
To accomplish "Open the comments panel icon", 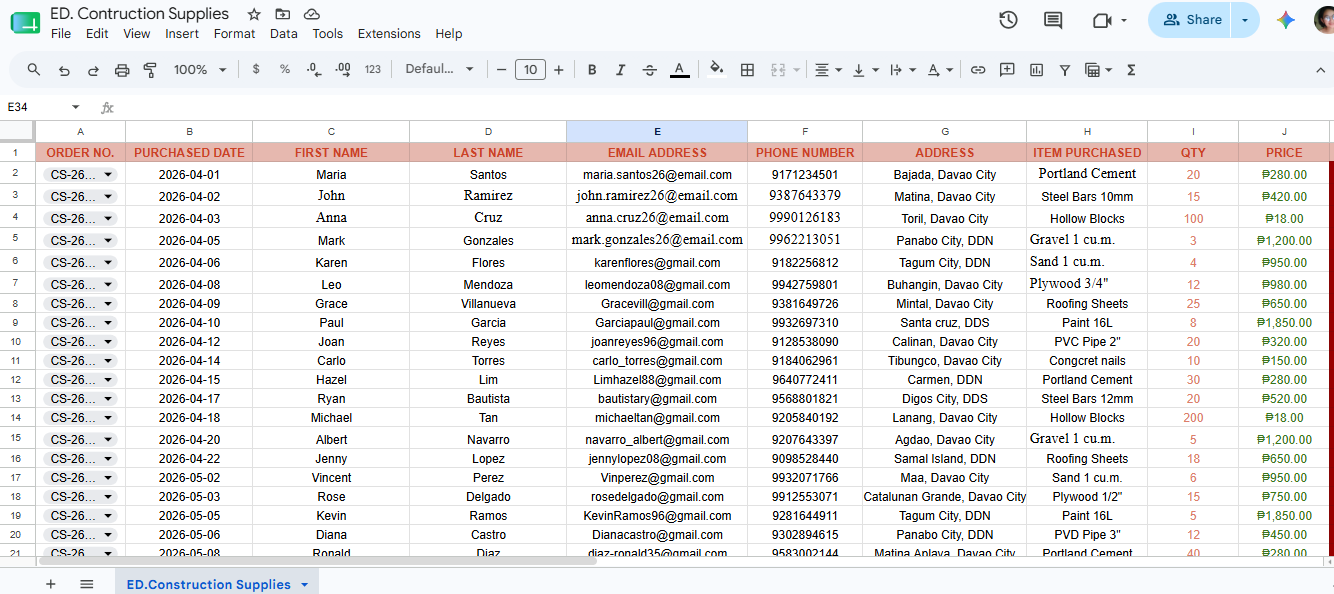I will click(x=1053, y=20).
